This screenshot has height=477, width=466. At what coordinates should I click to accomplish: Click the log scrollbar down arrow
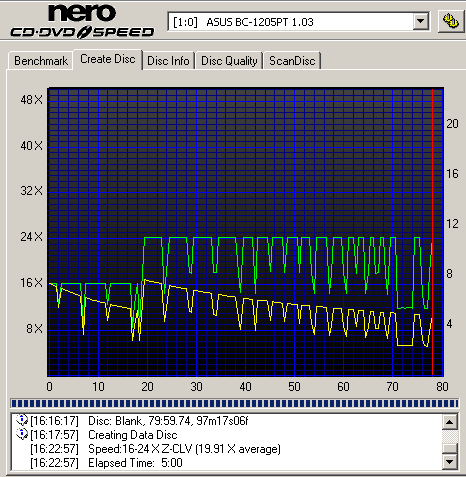[449, 462]
